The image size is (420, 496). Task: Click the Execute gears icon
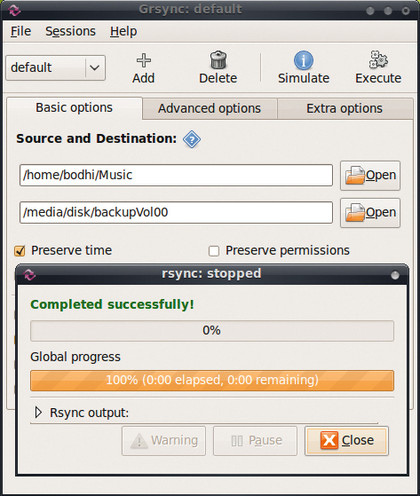coord(378,60)
